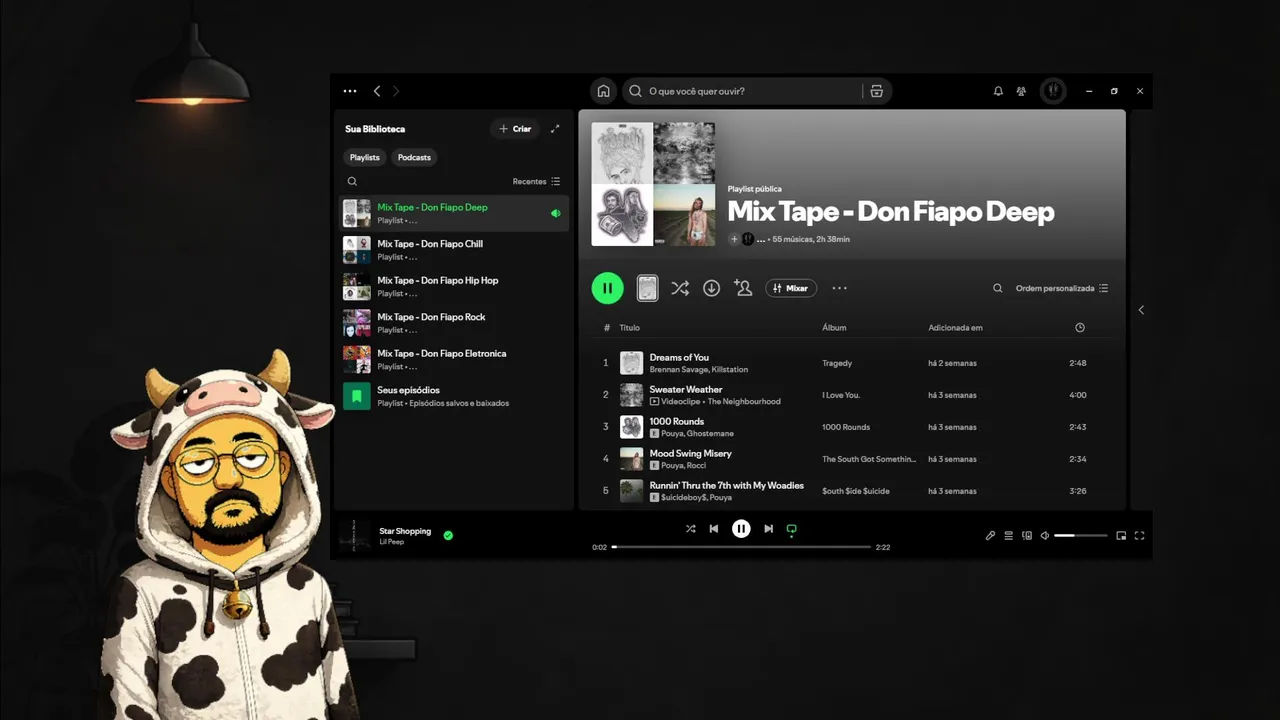Click the Star Shopping album thumbnail

(354, 535)
